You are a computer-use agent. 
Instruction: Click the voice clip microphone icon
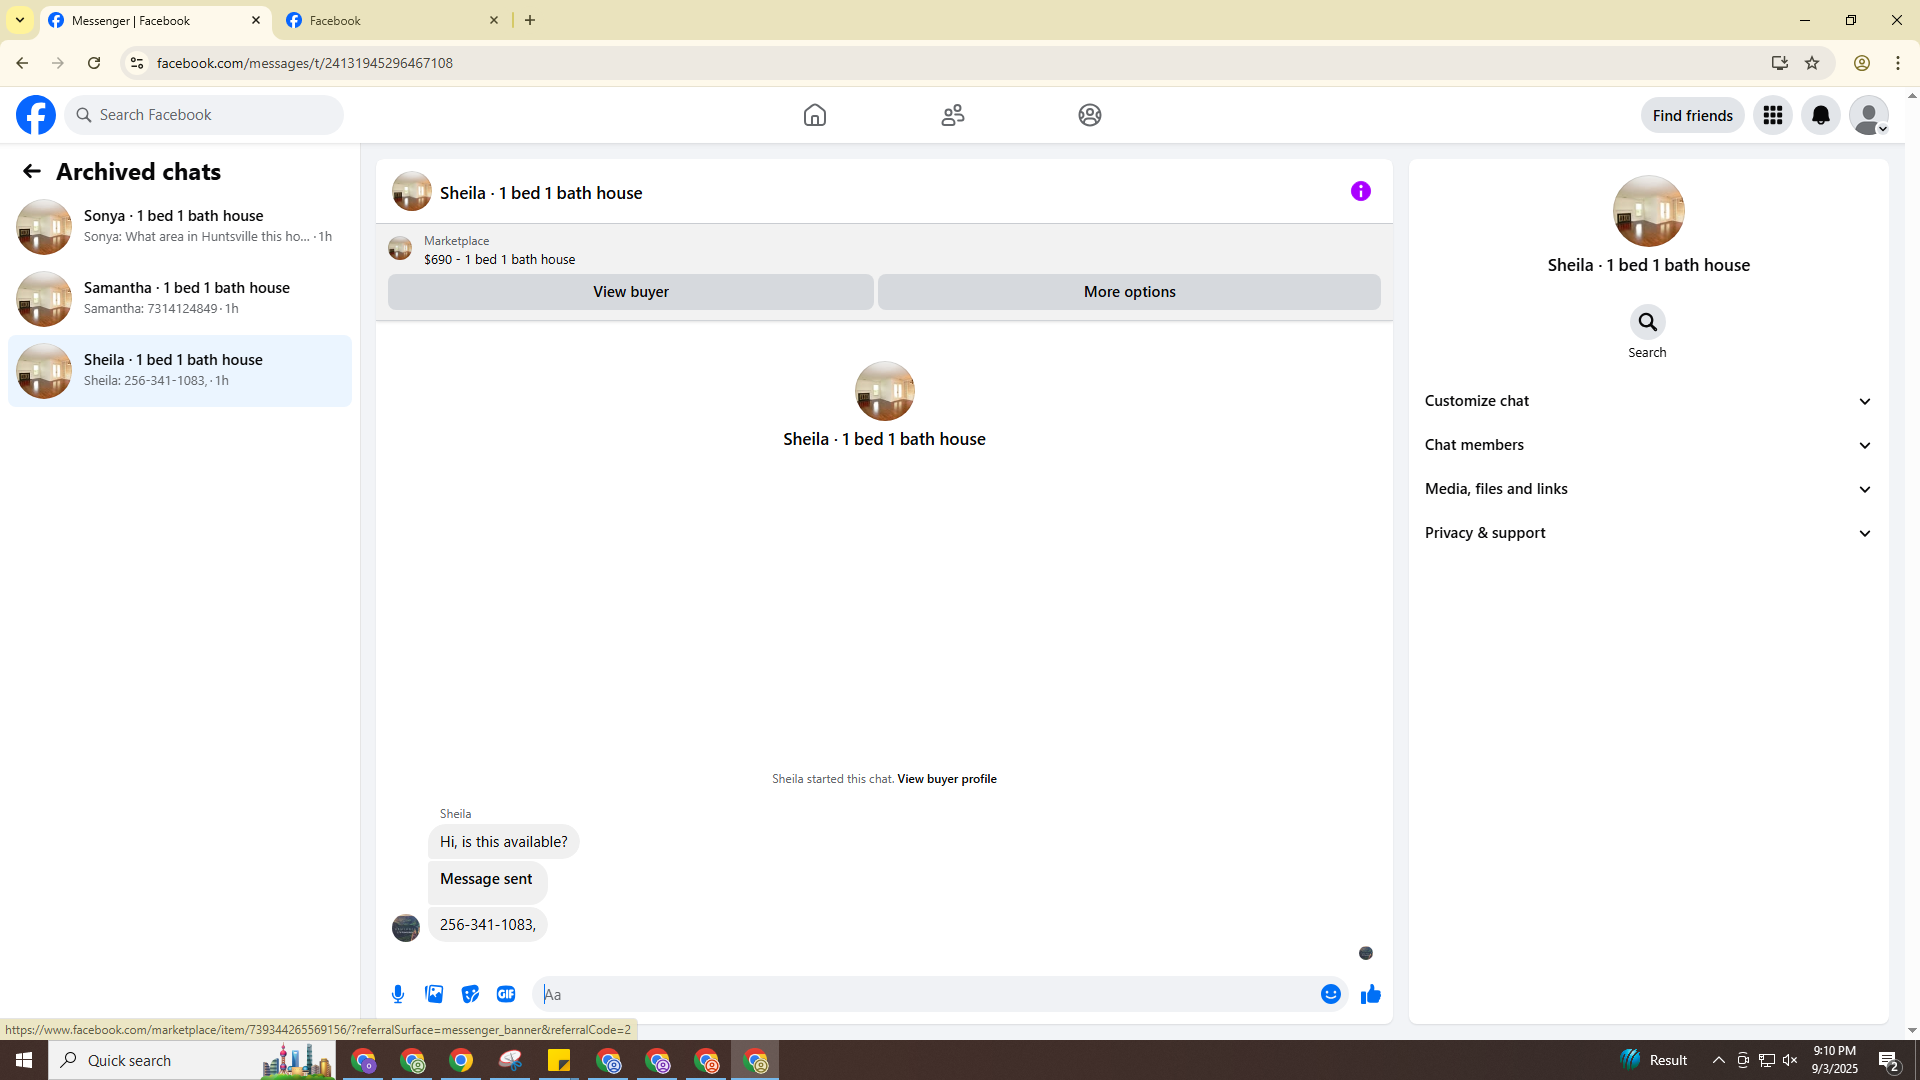(x=398, y=994)
